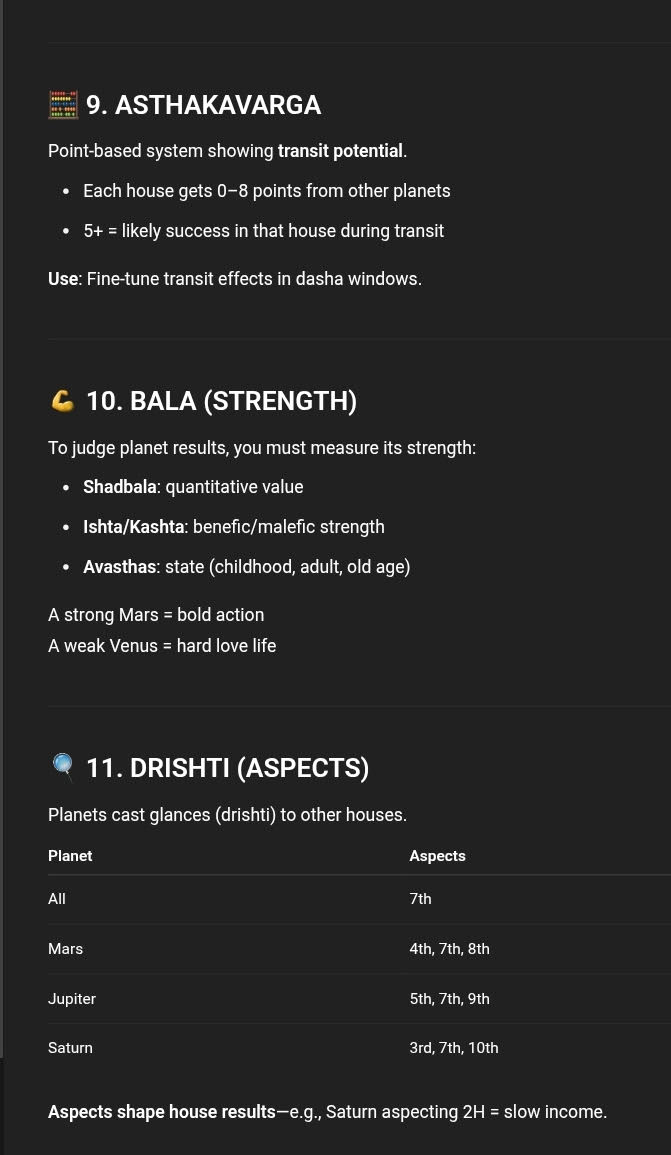This screenshot has height=1155, width=671.
Task: Select the "Mars" row in the table
Action: (66, 949)
